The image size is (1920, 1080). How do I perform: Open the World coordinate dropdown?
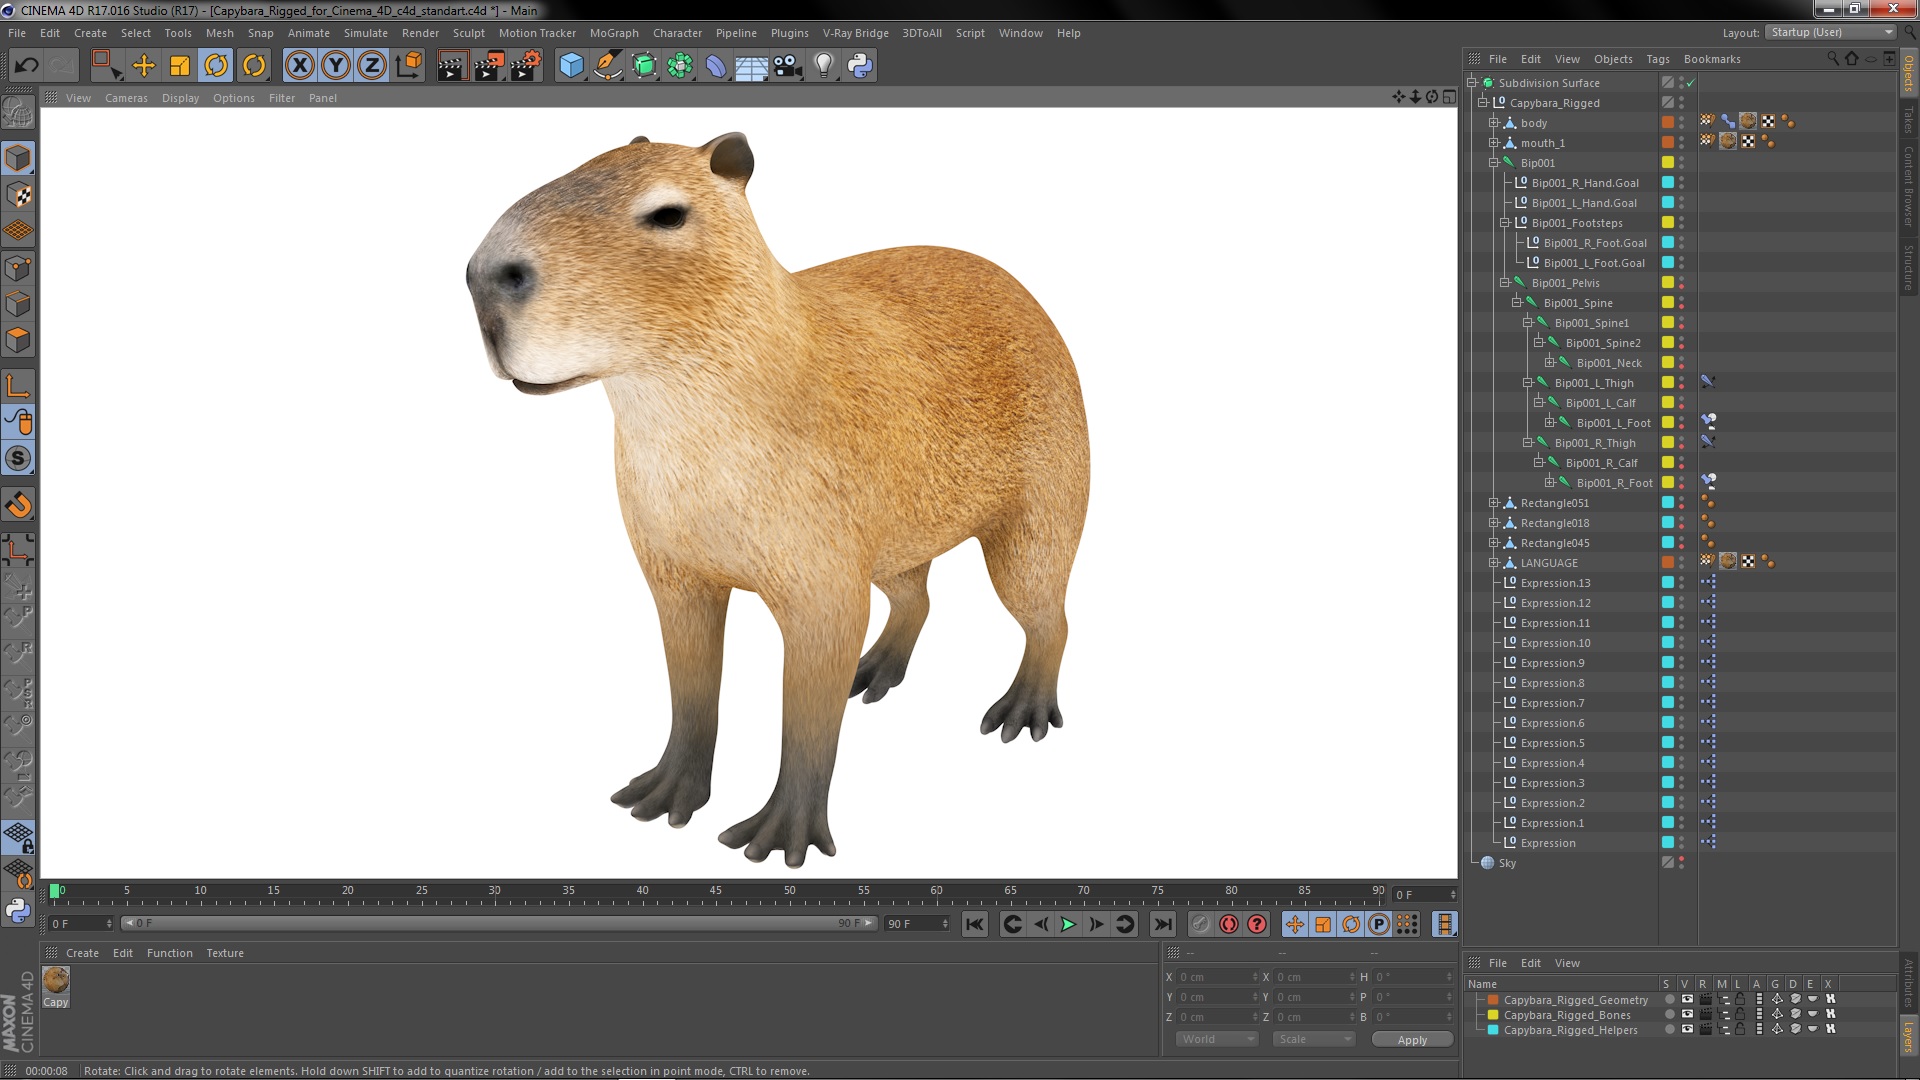(x=1217, y=1039)
